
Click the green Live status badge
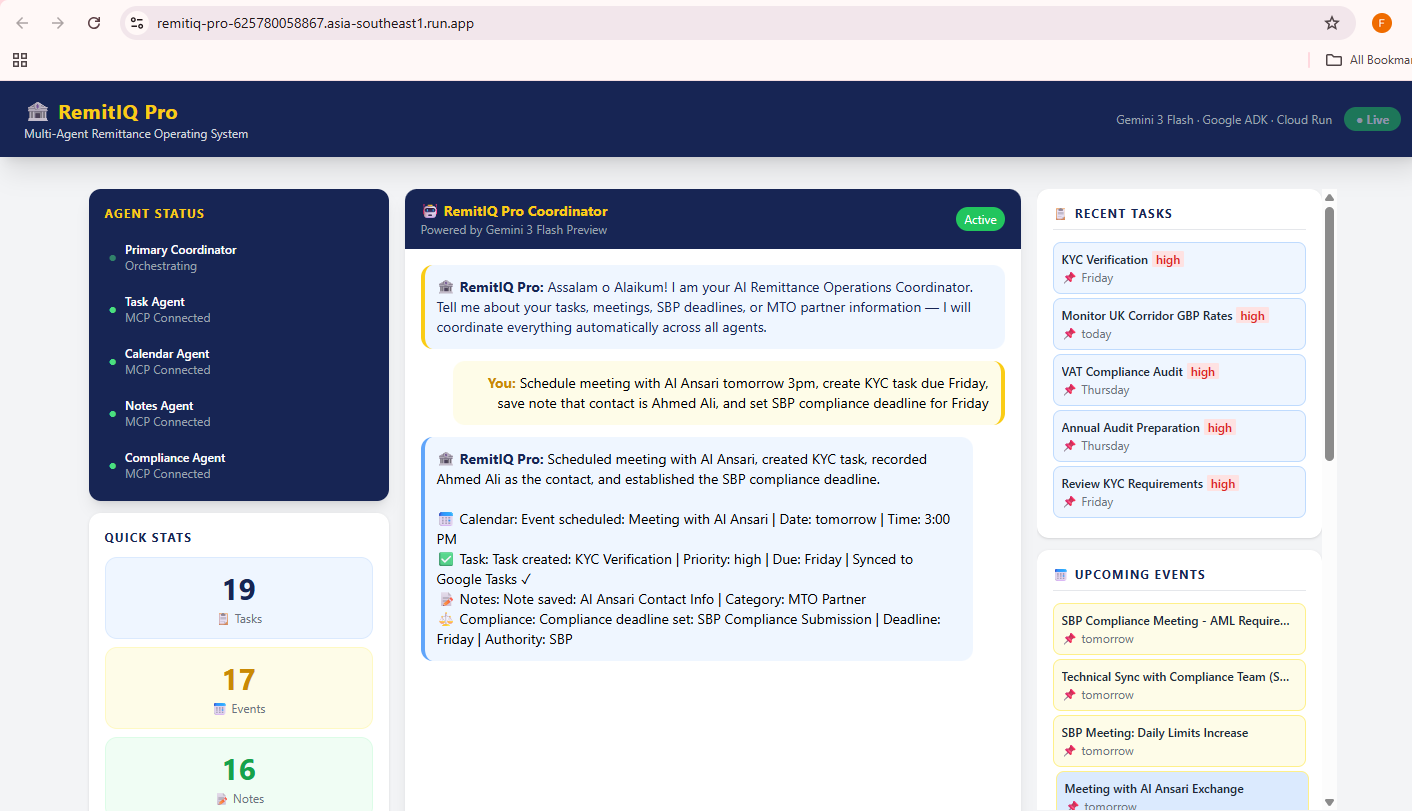tap(1373, 119)
